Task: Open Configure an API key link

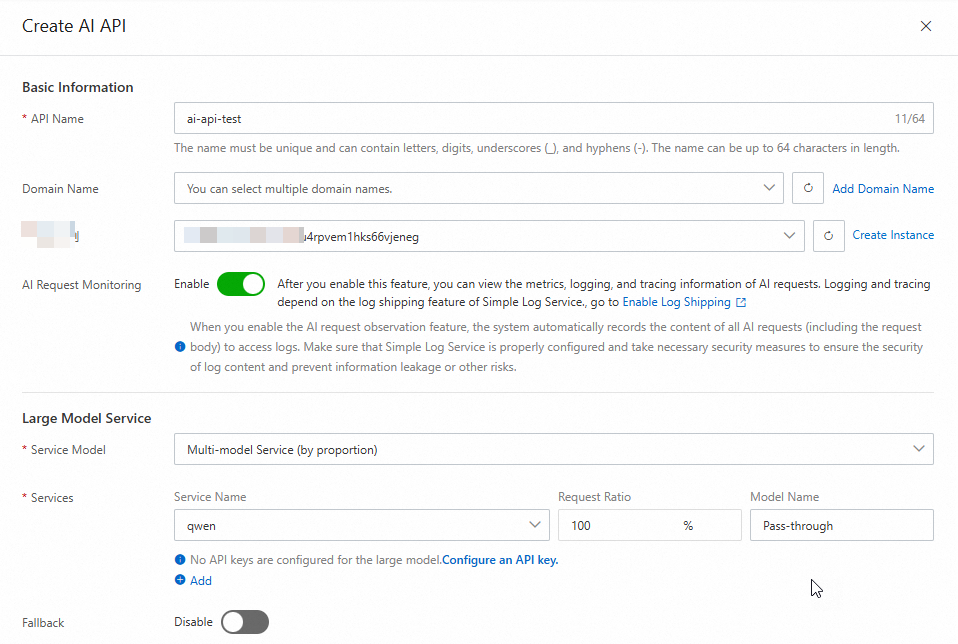Action: pos(499,560)
